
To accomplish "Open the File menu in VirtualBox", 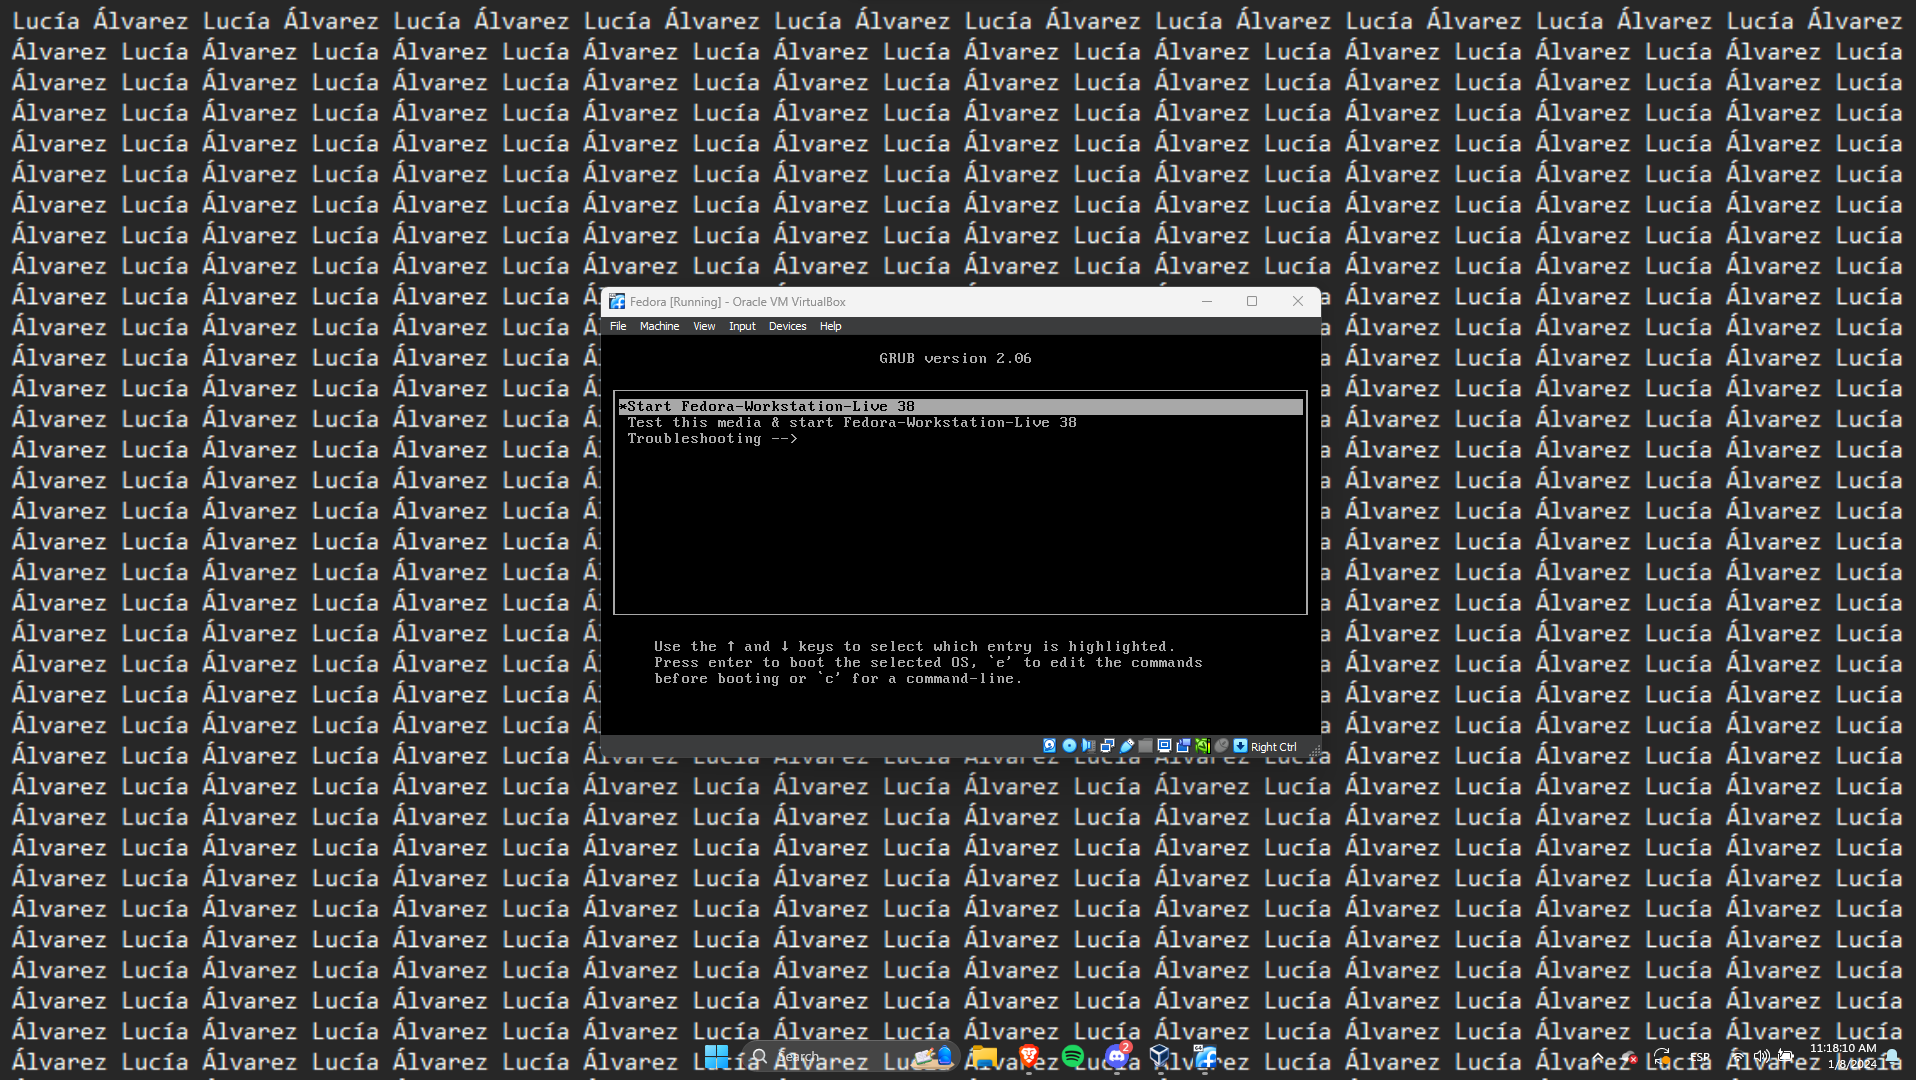I will (x=618, y=326).
